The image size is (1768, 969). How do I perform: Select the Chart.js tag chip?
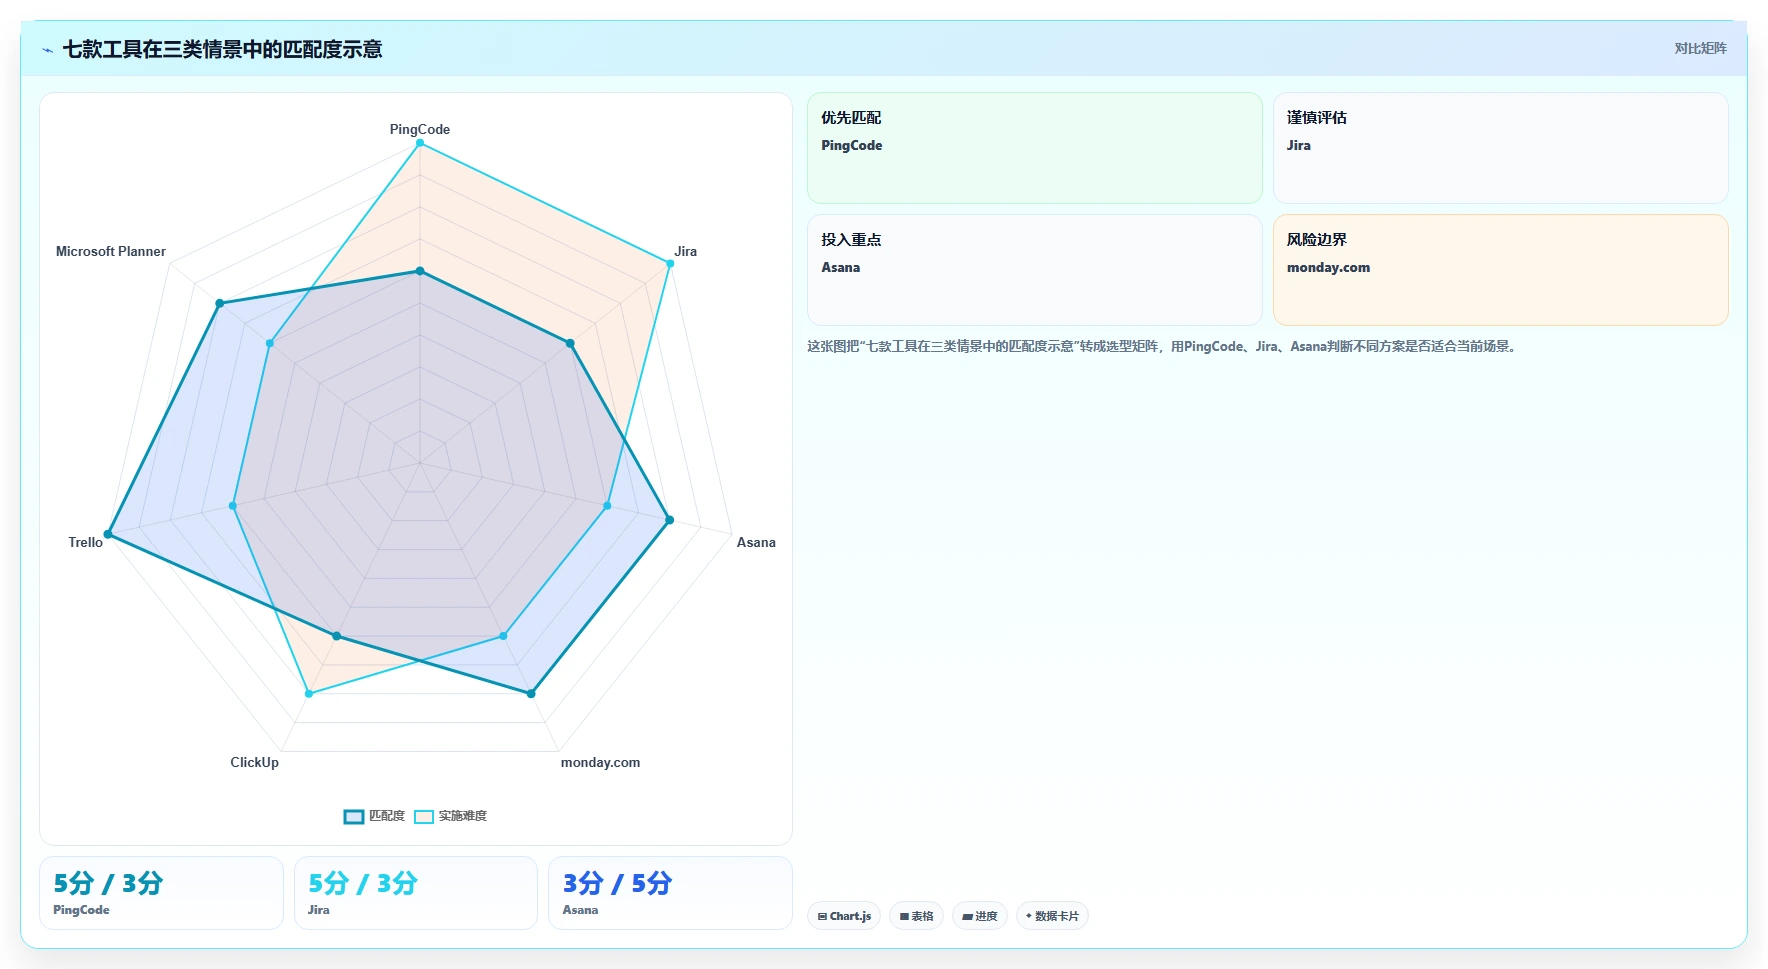click(x=844, y=916)
